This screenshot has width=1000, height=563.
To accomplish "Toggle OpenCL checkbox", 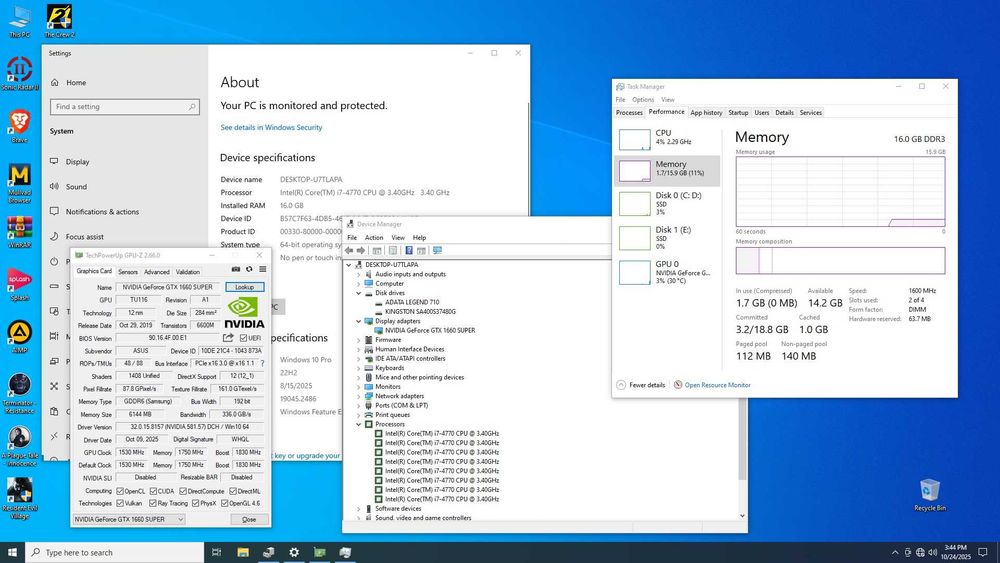I will pos(119,491).
